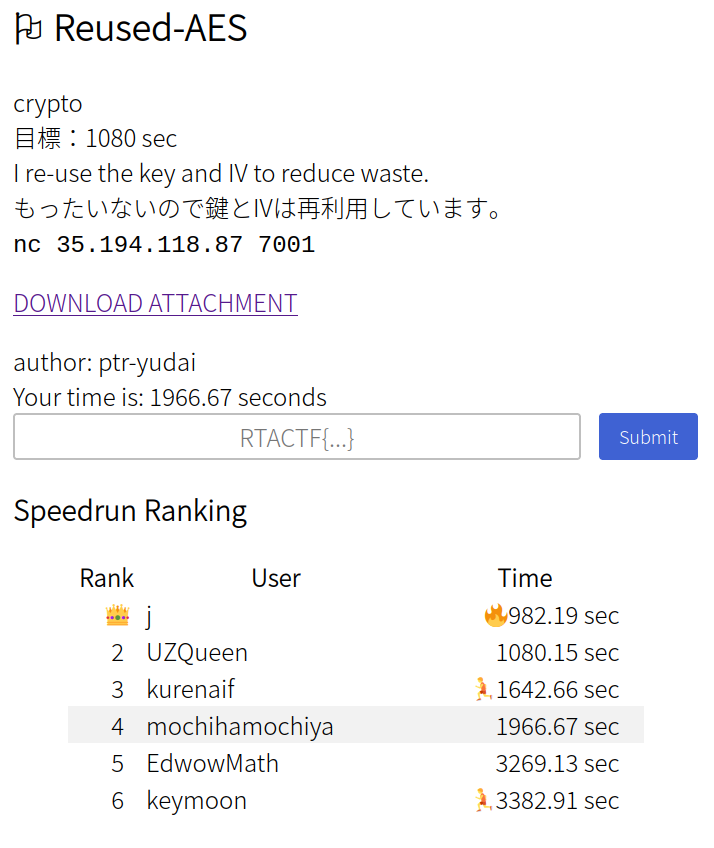Select the nc 35.194.118.87 7001 command text
This screenshot has height=848, width=714.
pos(164,244)
